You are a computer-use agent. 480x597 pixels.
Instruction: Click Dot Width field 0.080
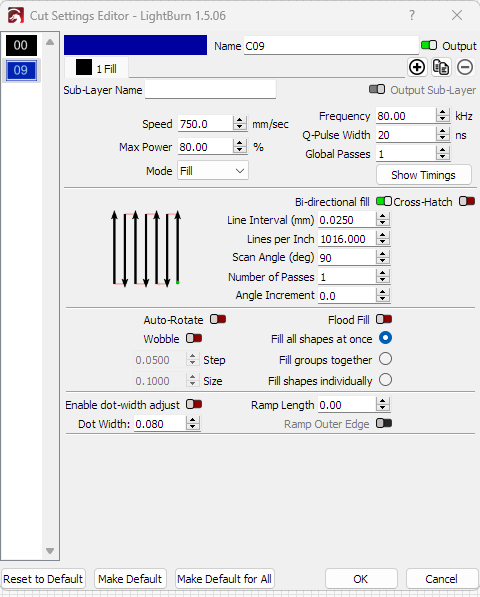pos(160,424)
